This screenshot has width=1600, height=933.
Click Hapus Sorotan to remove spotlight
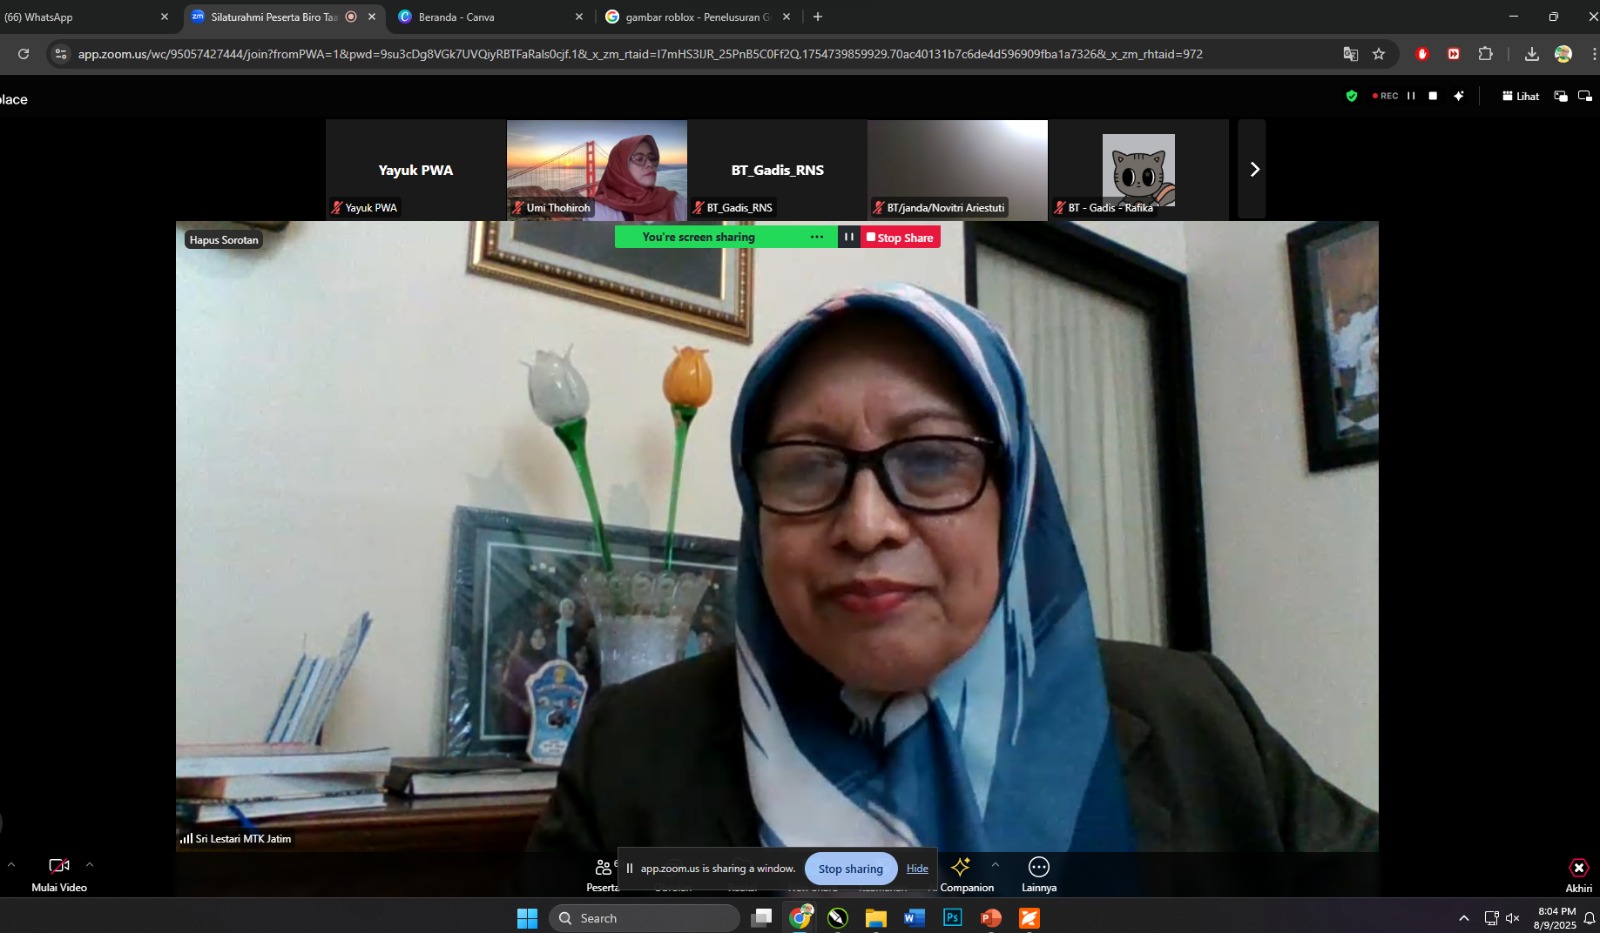click(x=224, y=240)
